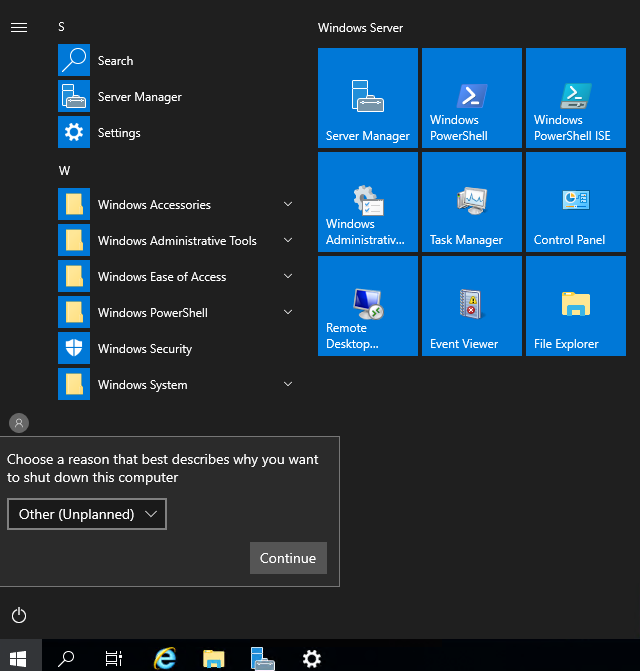640x671 pixels.
Task: Launch the Windows PowerShell tile
Action: point(472,98)
